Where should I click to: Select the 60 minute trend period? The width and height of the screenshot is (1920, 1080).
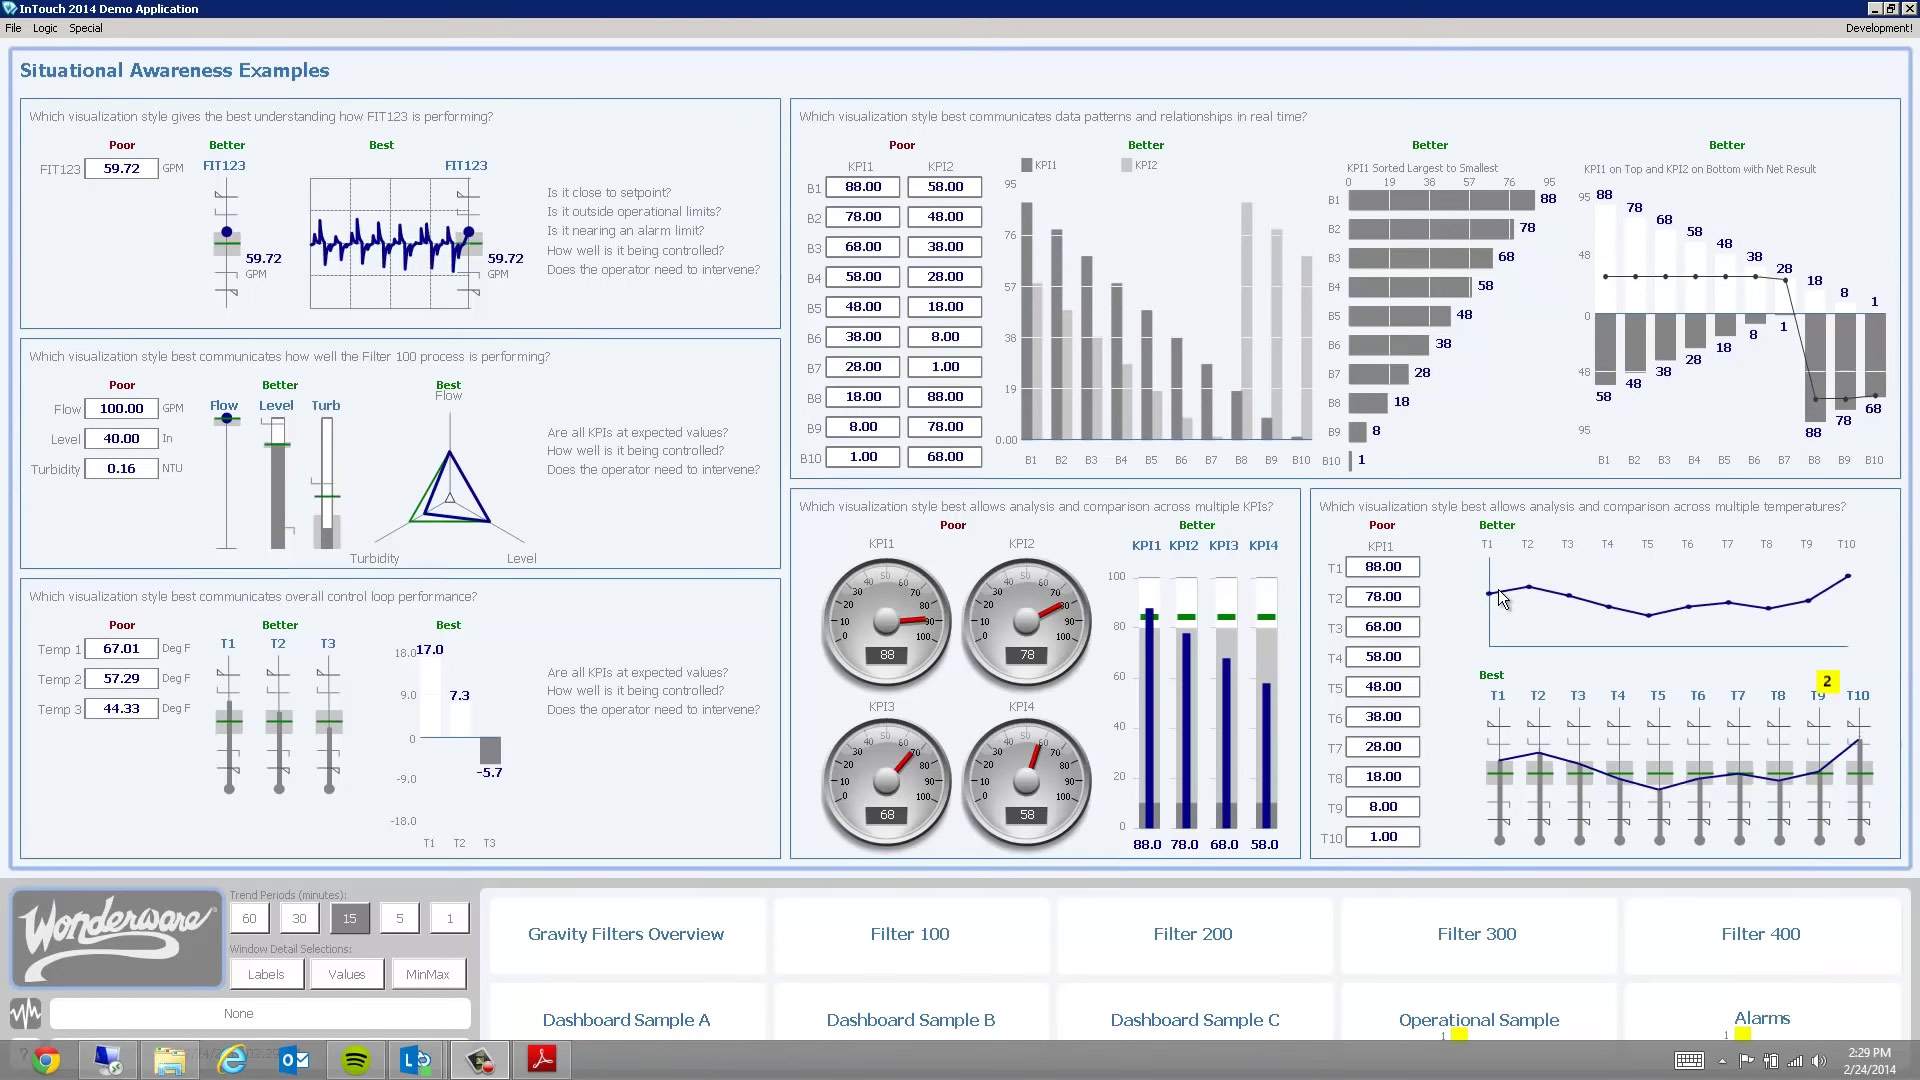(249, 918)
